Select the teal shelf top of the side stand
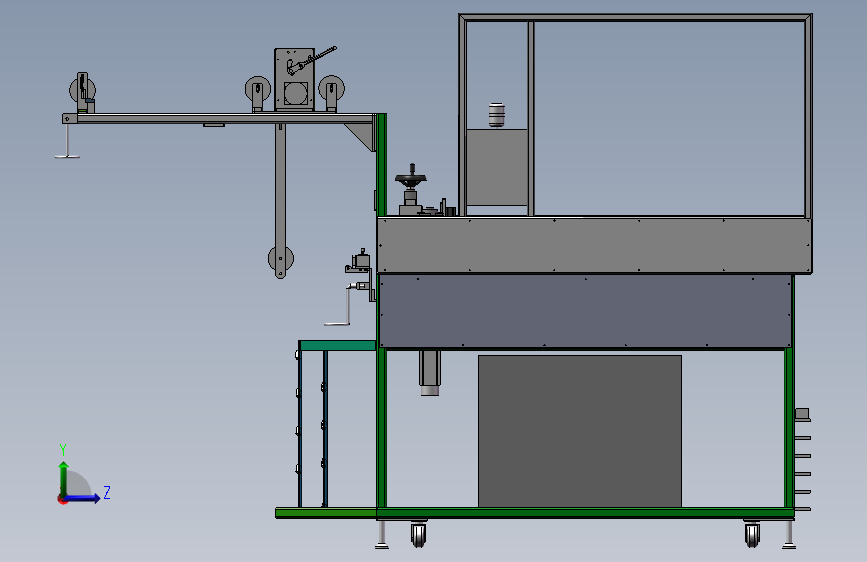 [337, 346]
